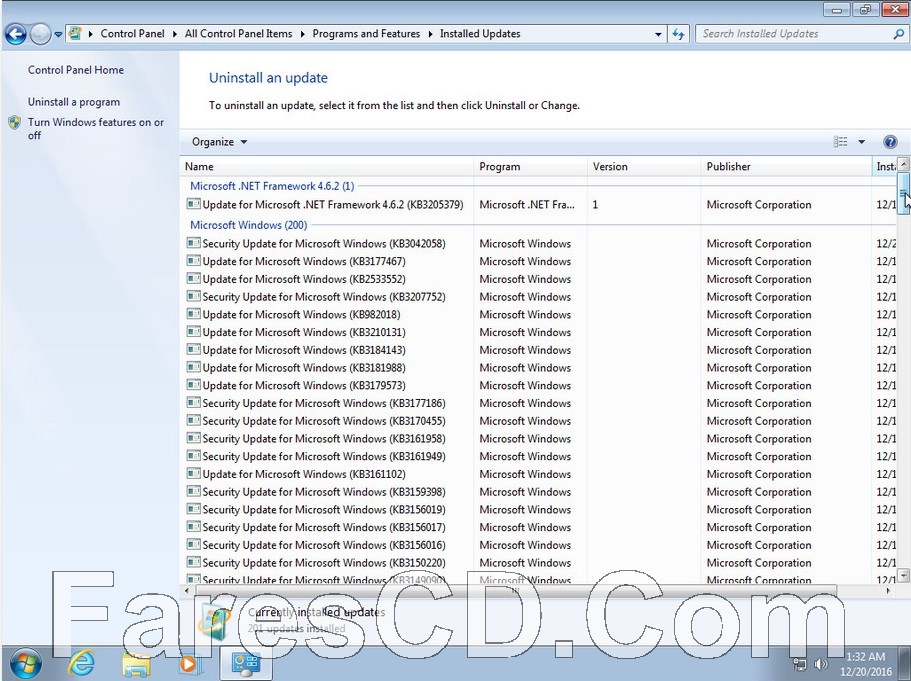
Task: Open the address bar history dropdown
Action: click(x=658, y=34)
